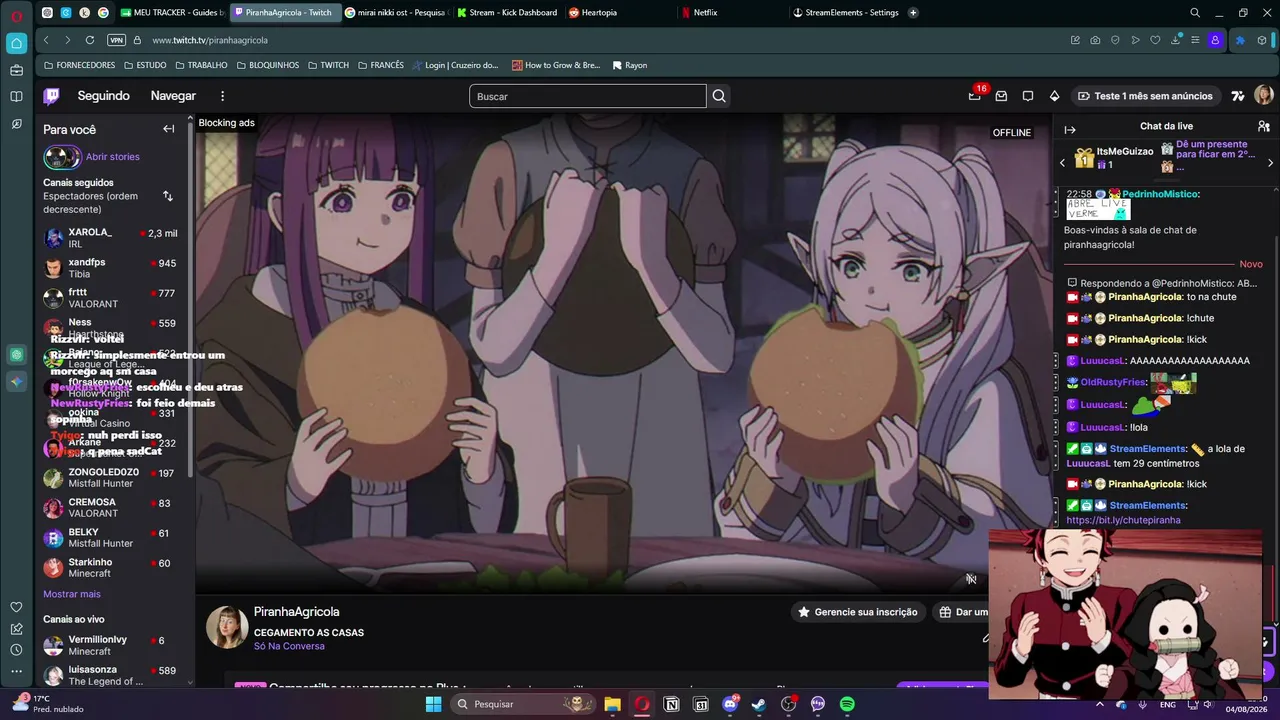Viewport: 1280px width, 720px height.
Task: Show previous gift leaderboard entry
Action: point(1062,163)
